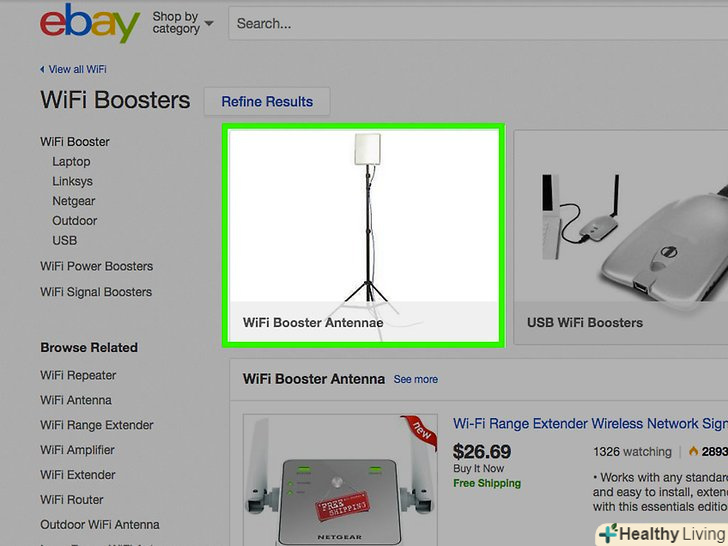Open WiFi Amplifier related link
The image size is (728, 546).
(77, 450)
